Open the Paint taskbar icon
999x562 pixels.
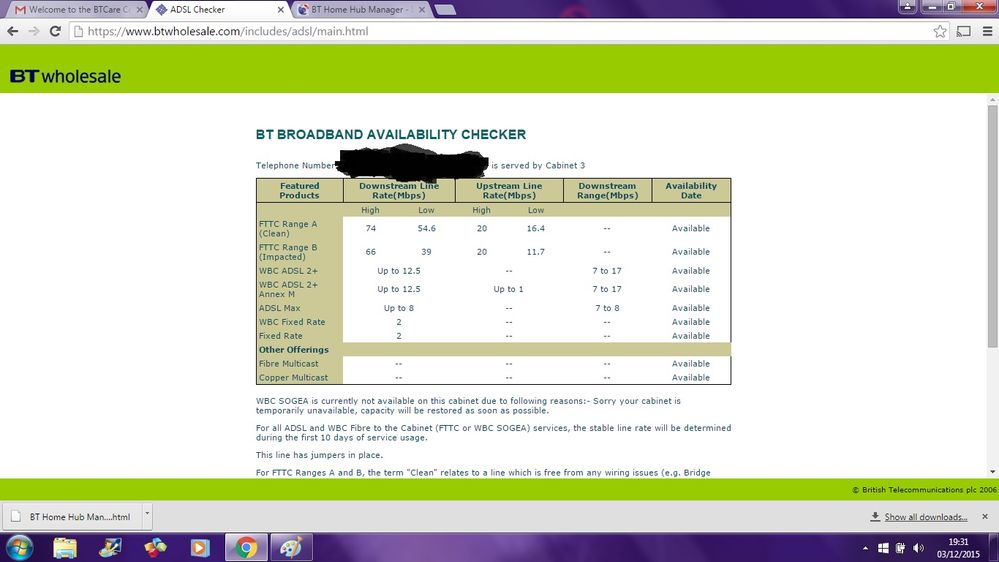[x=291, y=547]
